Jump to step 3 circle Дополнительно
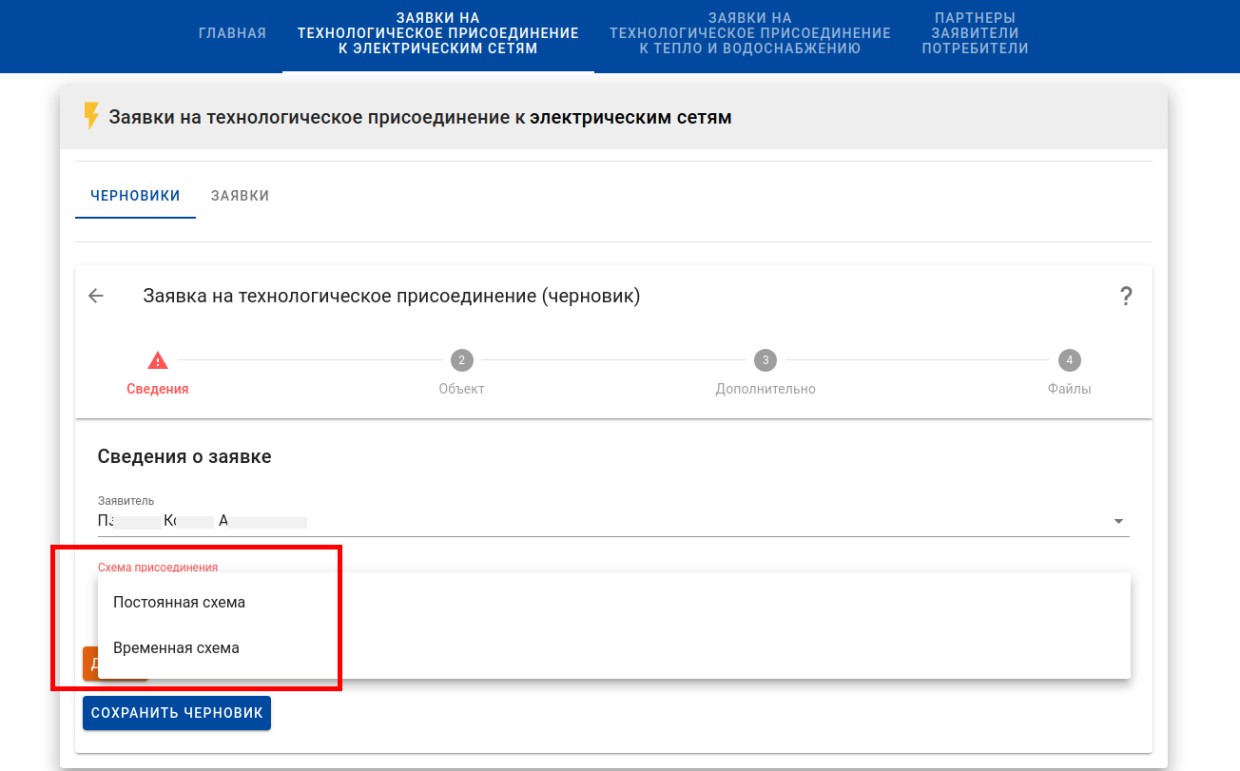This screenshot has height=771, width=1240. pyautogui.click(x=765, y=361)
